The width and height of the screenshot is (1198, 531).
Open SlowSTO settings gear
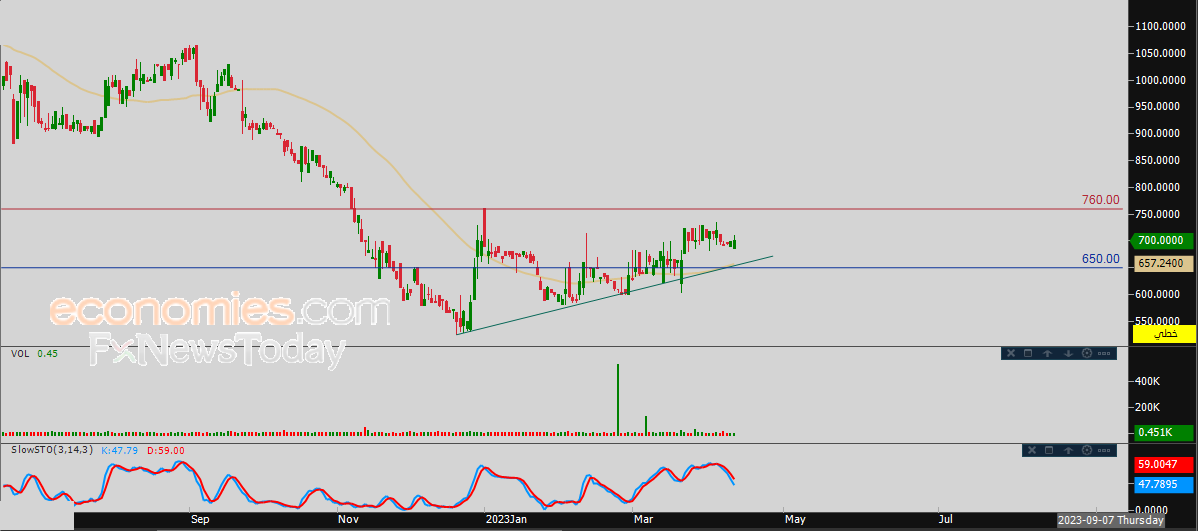(1088, 451)
